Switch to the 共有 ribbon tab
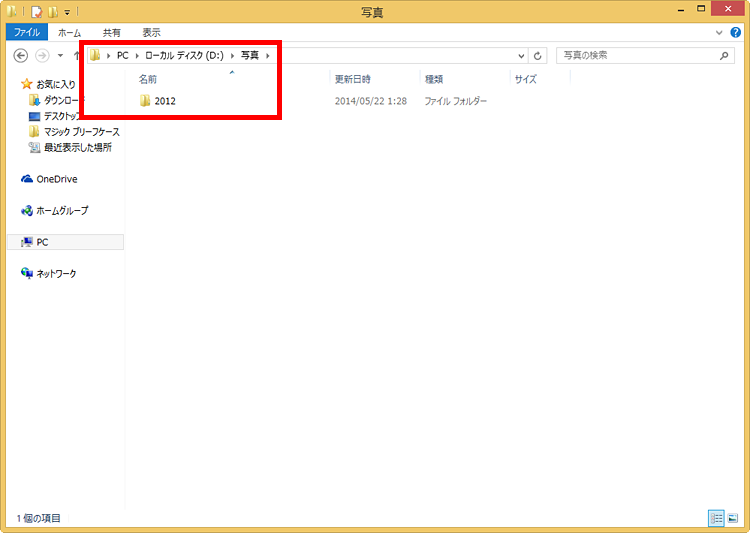 (x=111, y=33)
